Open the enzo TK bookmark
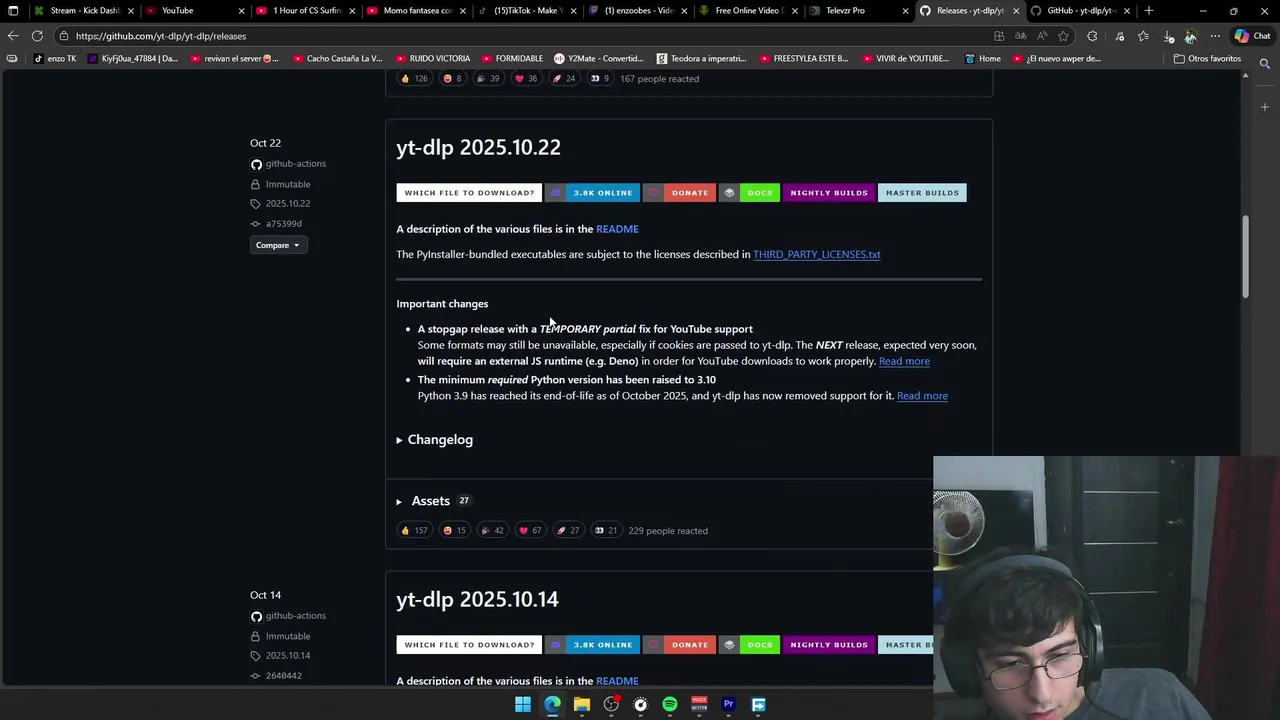1280x720 pixels. tap(55, 59)
